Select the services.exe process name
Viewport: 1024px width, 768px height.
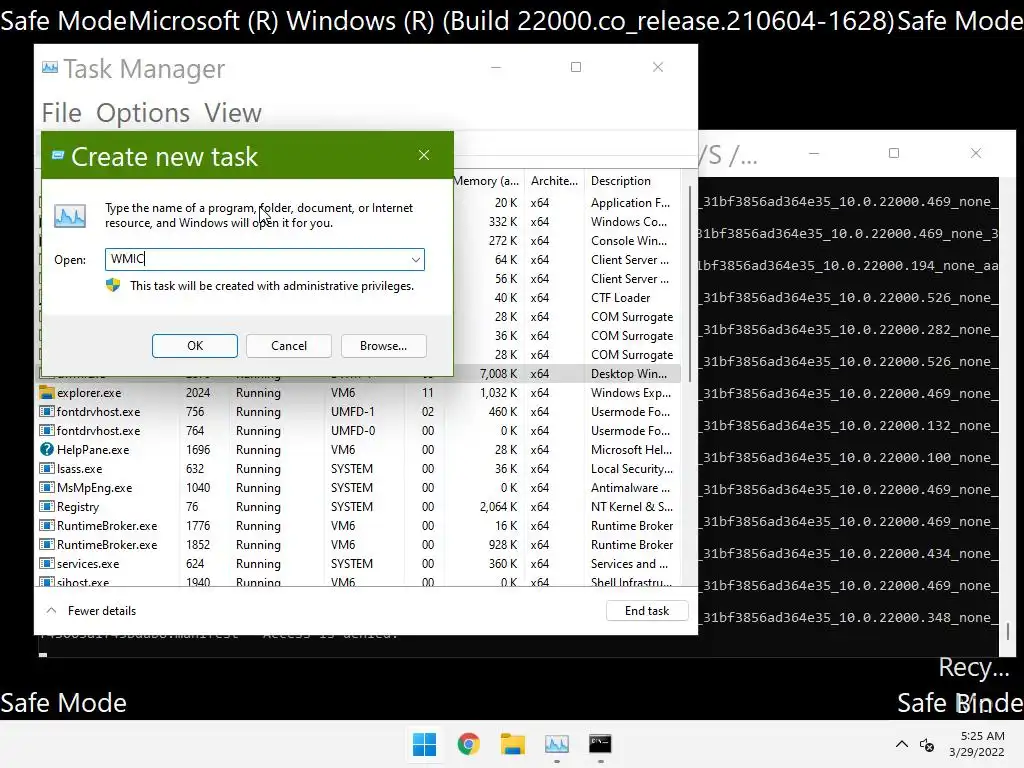(88, 563)
